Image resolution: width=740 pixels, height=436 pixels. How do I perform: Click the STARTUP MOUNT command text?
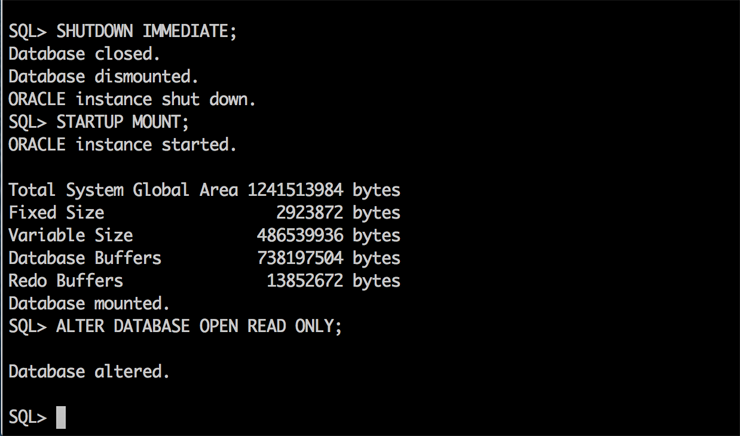pyautogui.click(x=122, y=122)
